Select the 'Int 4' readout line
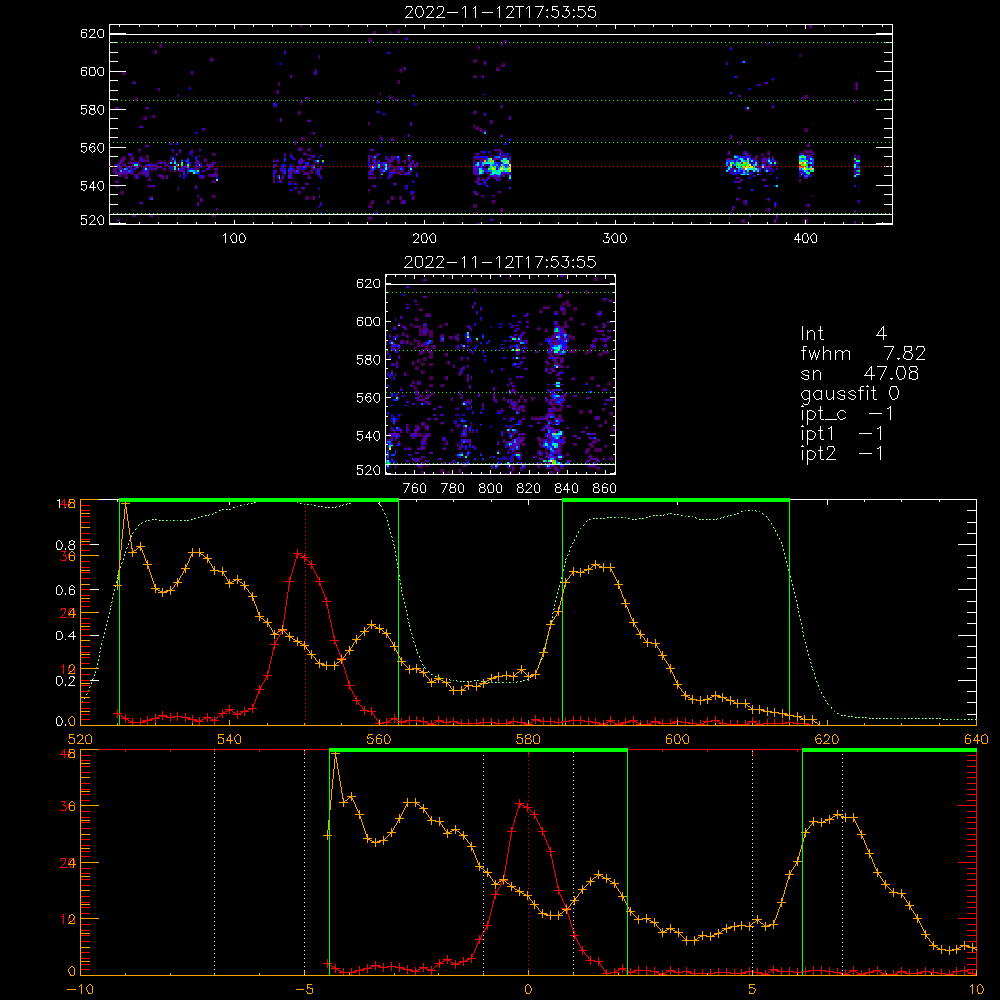Image resolution: width=1000 pixels, height=1000 pixels. [843, 334]
